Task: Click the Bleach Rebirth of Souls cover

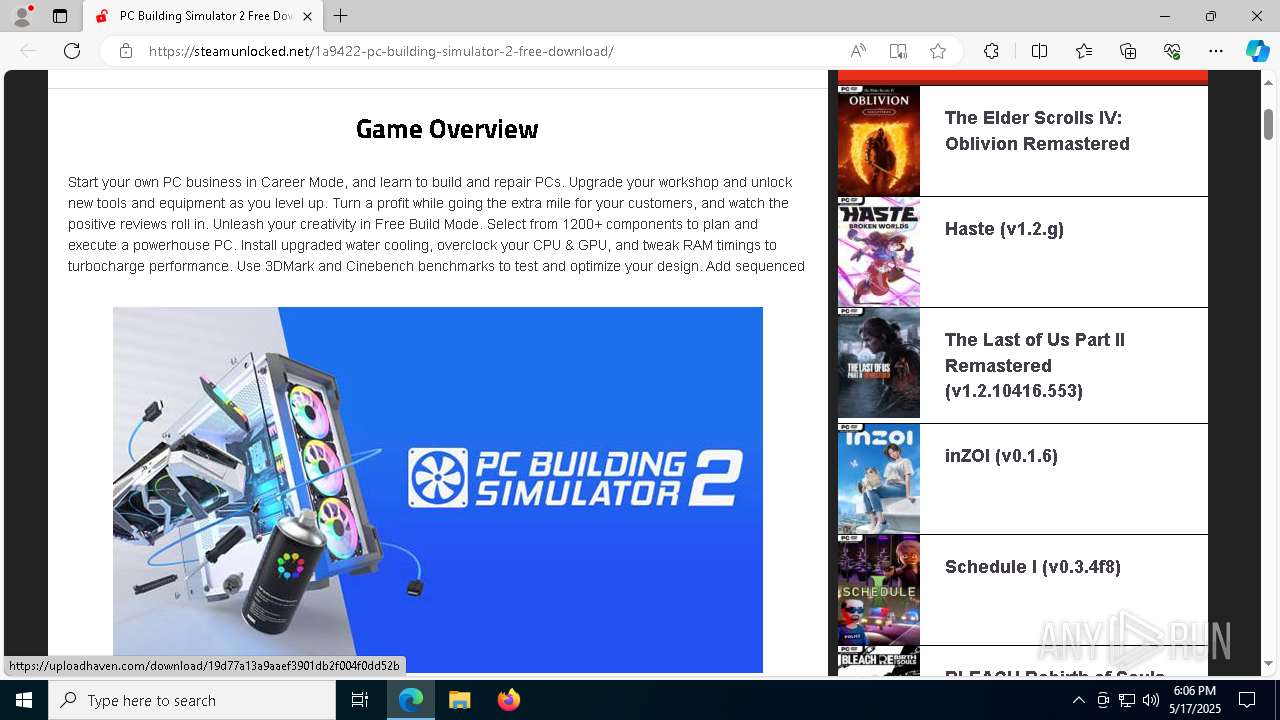Action: point(878,662)
